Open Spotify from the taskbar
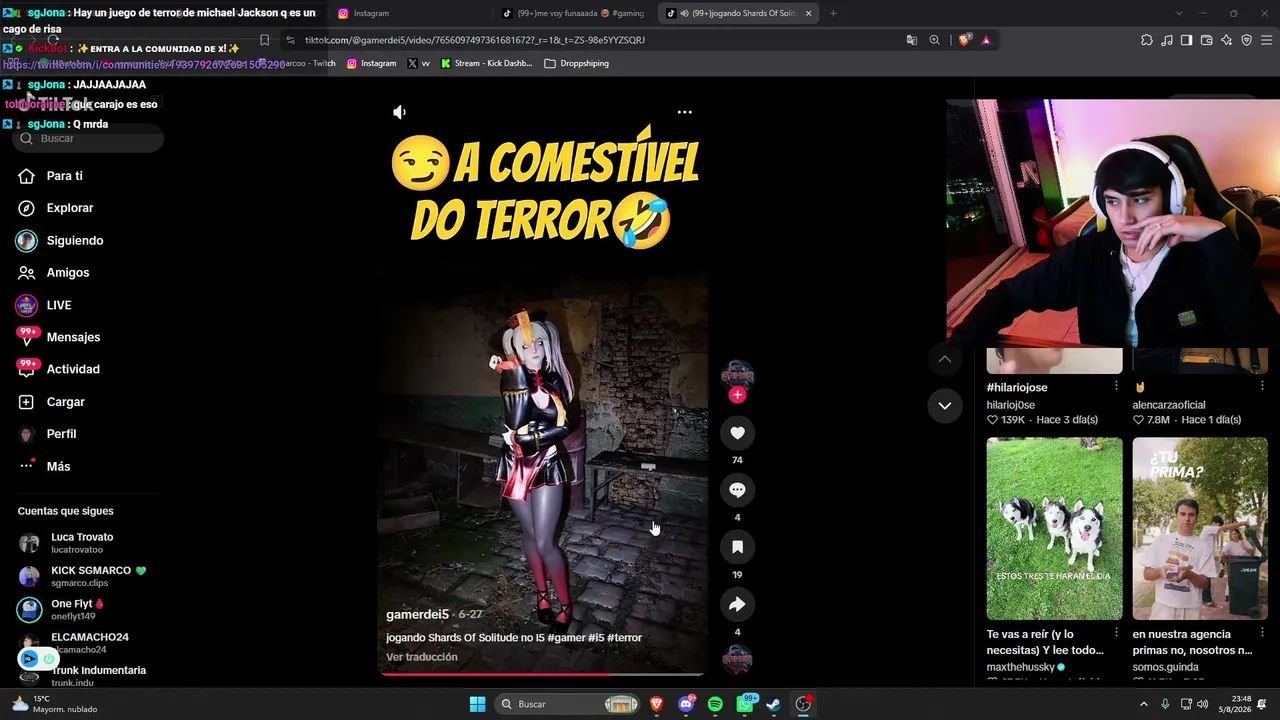Image resolution: width=1280 pixels, height=720 pixels. point(715,704)
